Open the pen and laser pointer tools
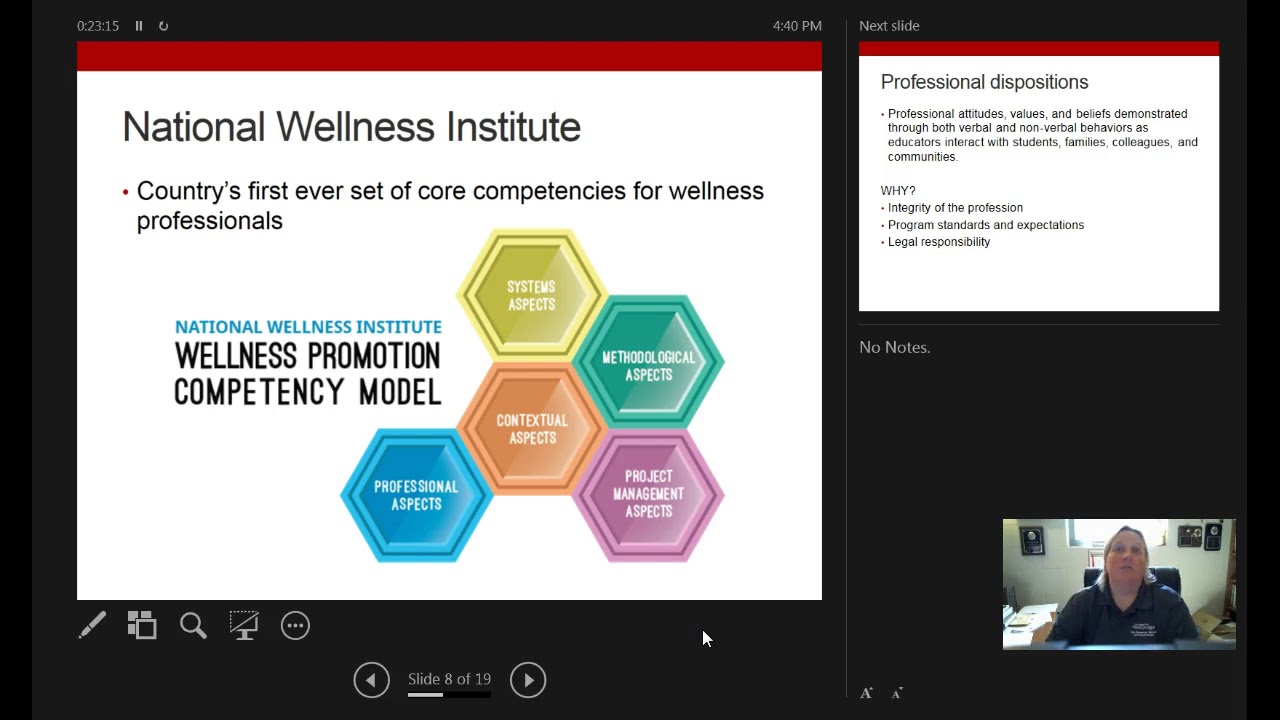Image resolution: width=1280 pixels, height=720 pixels. (92, 626)
